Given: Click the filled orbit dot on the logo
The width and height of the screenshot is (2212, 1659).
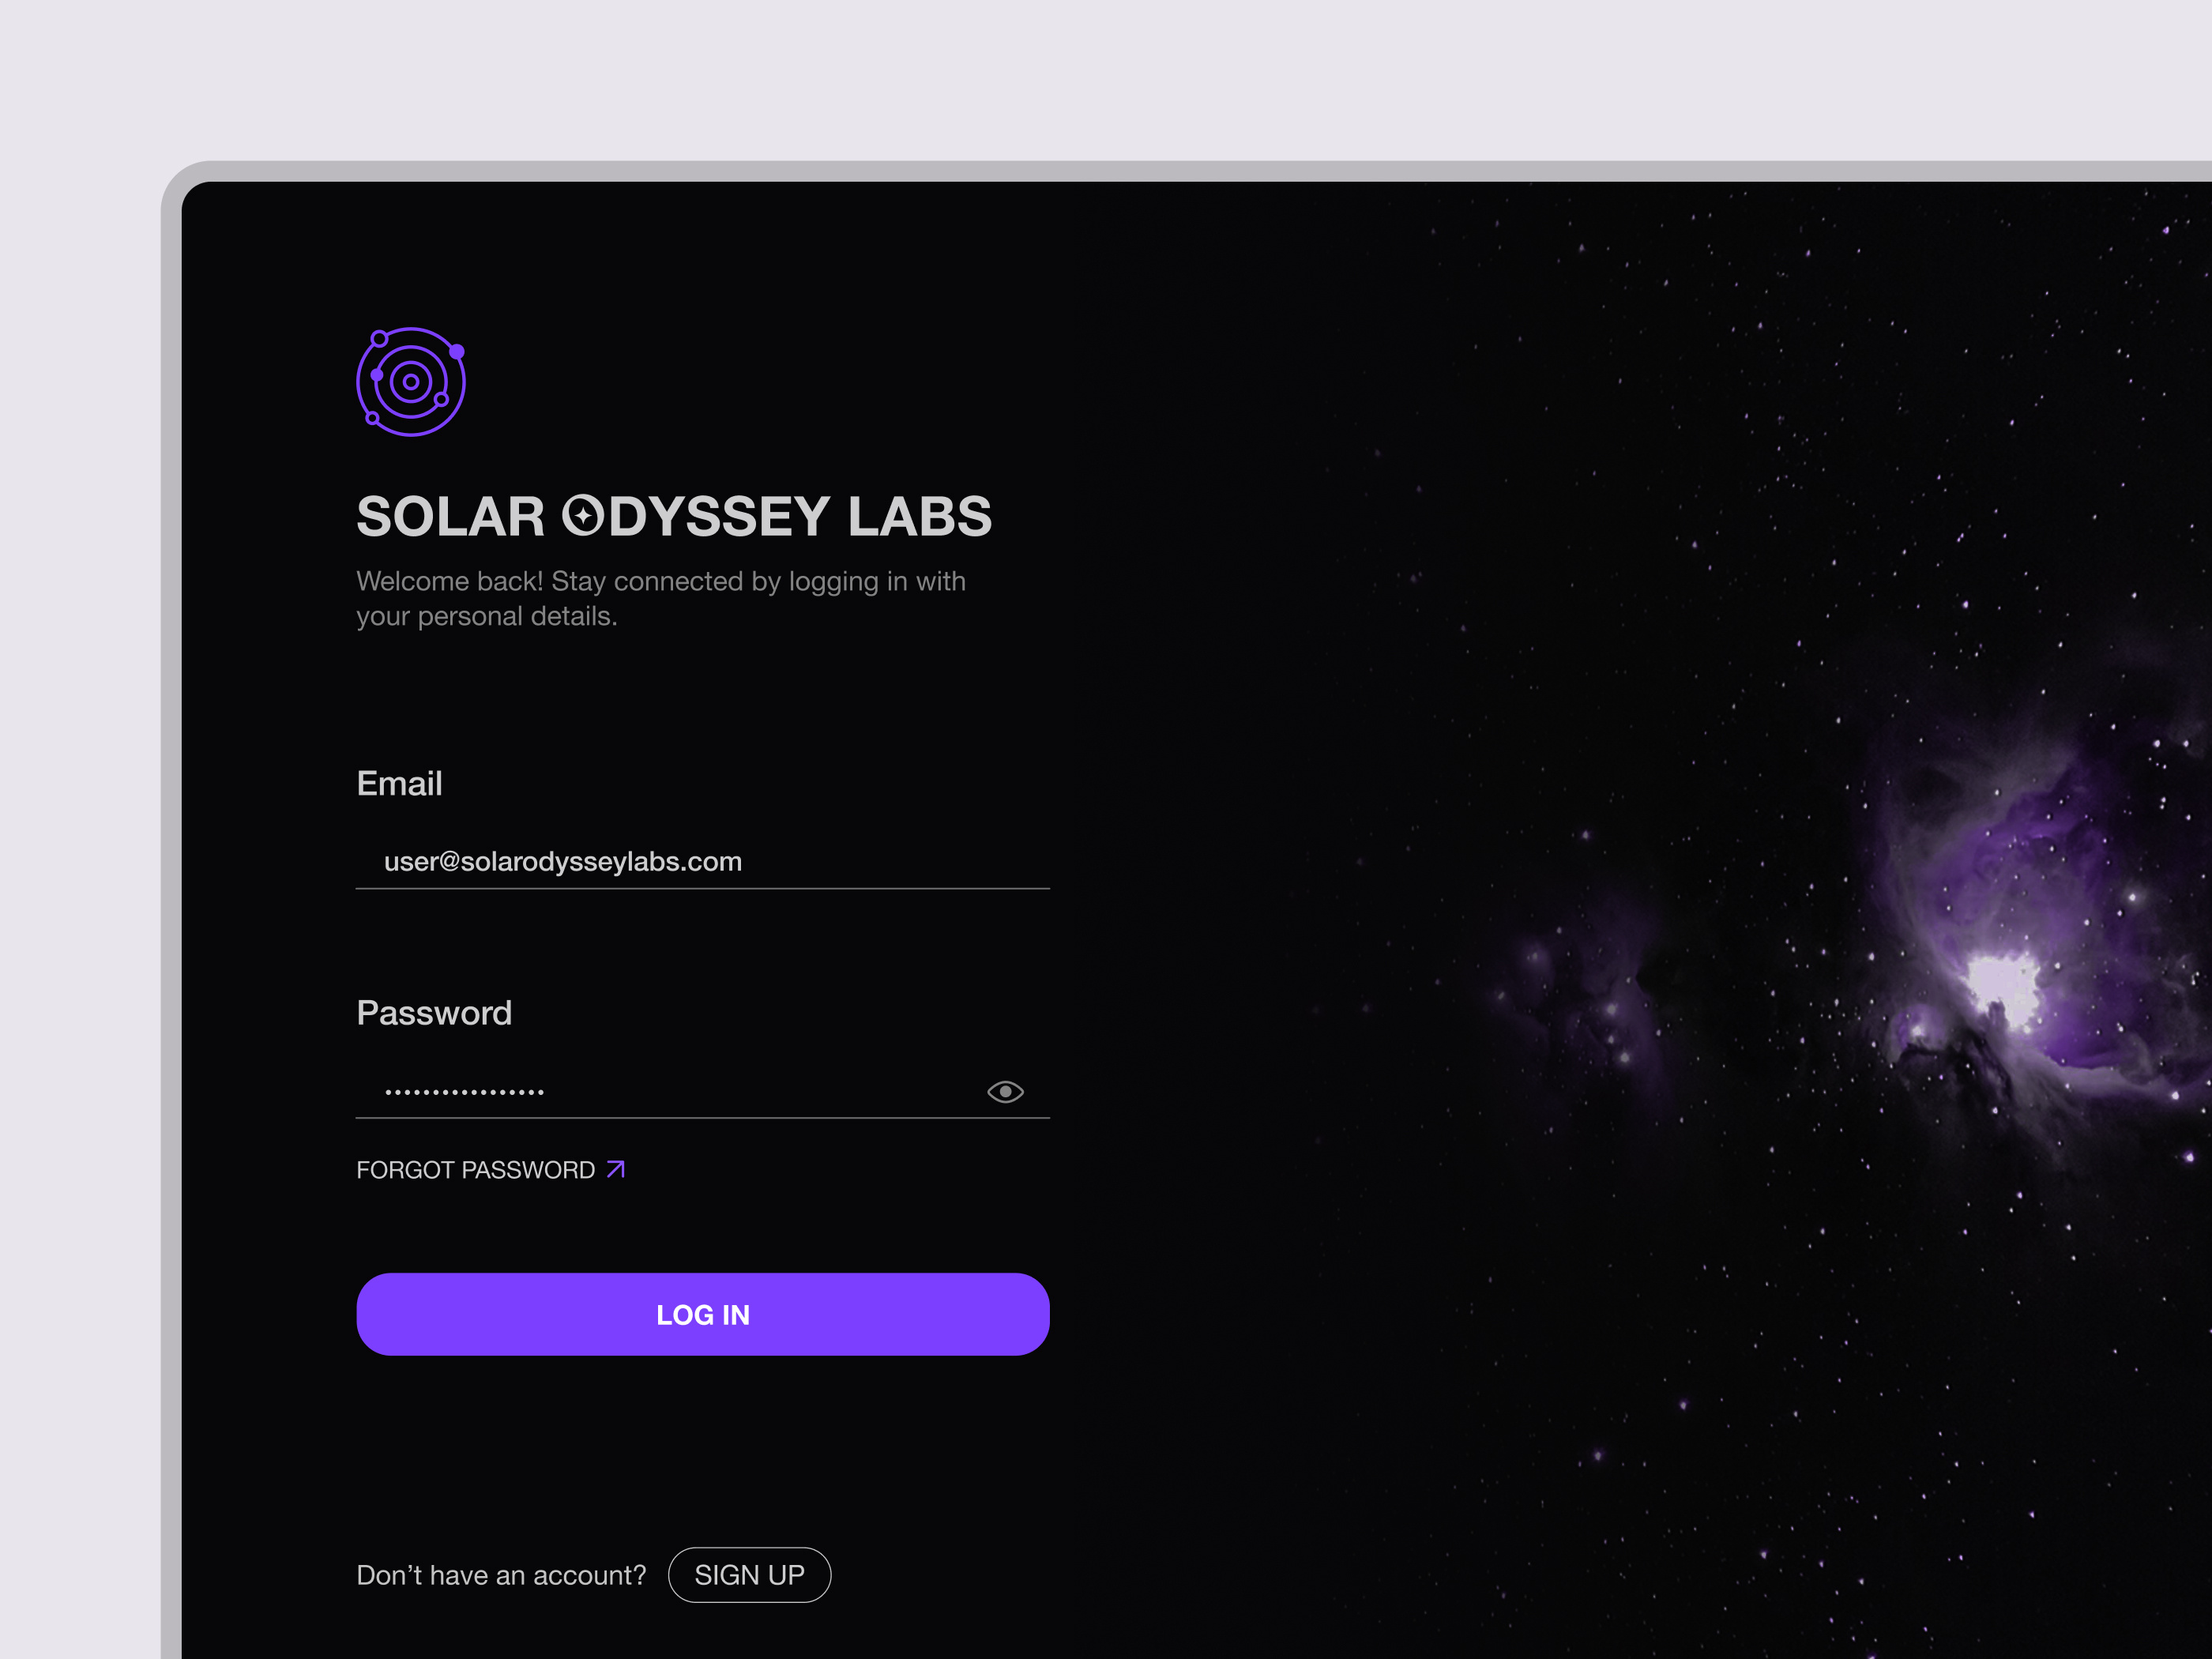Looking at the screenshot, I should coord(457,352).
